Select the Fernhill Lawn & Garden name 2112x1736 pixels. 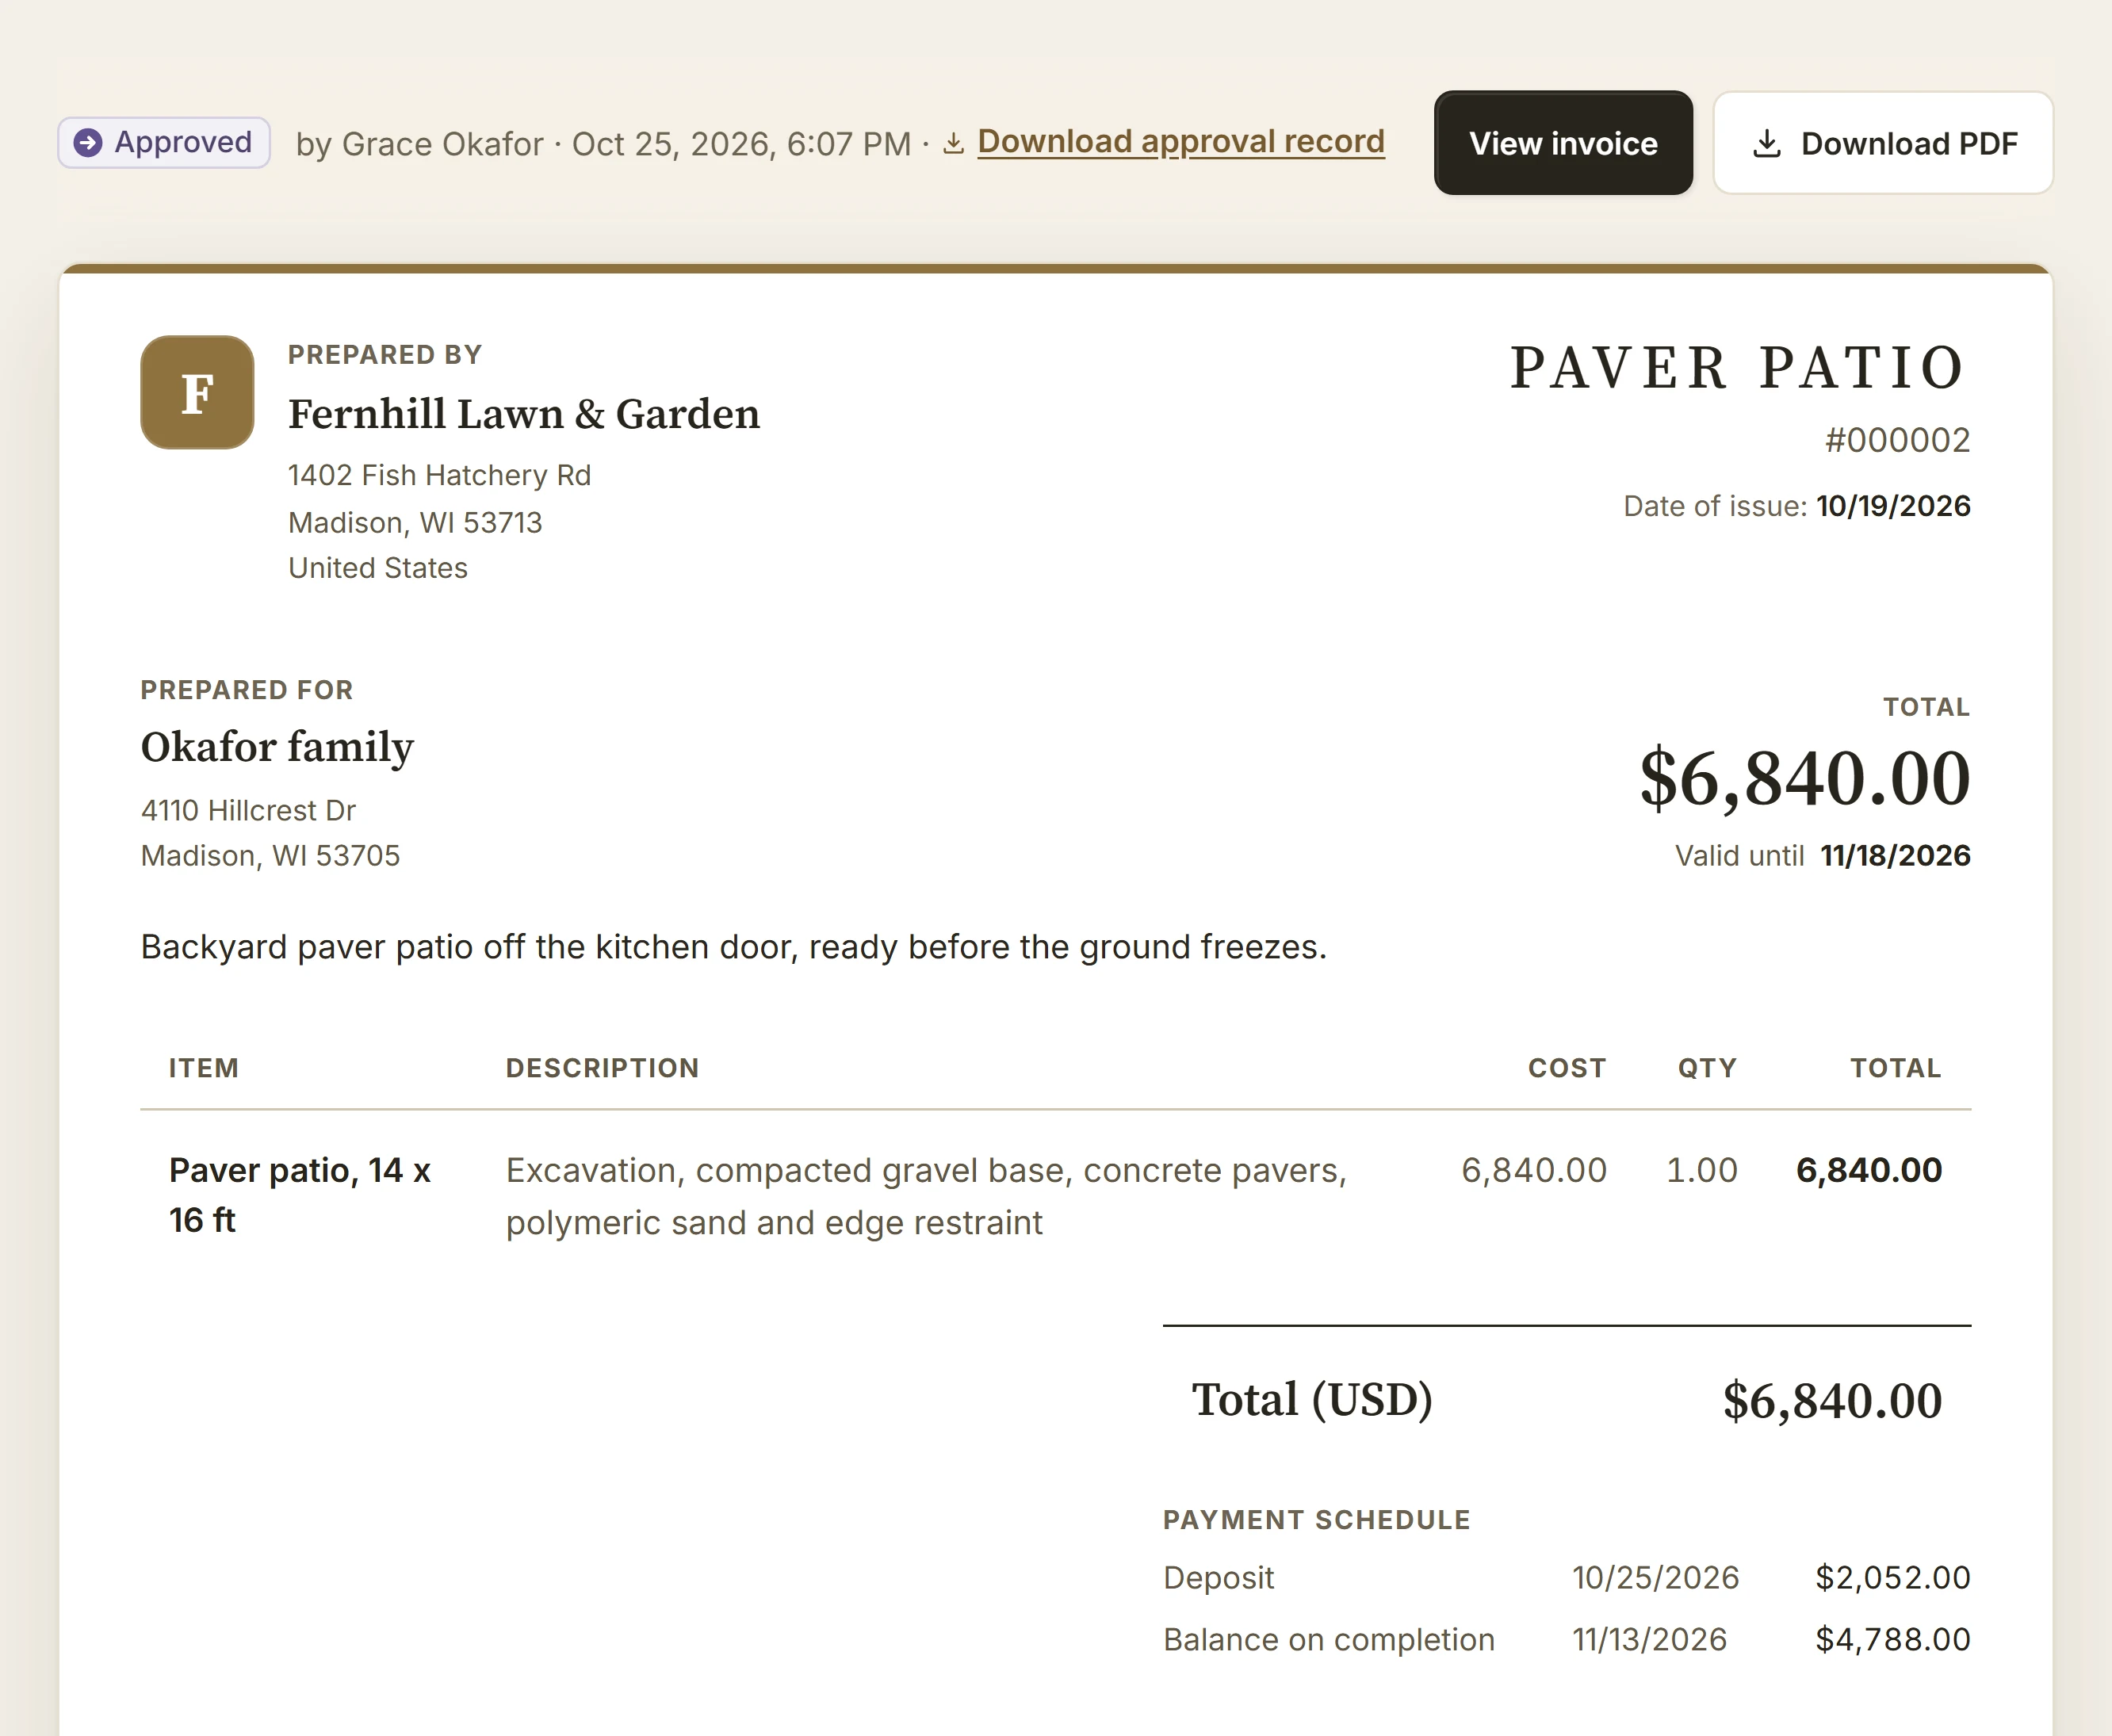[524, 414]
